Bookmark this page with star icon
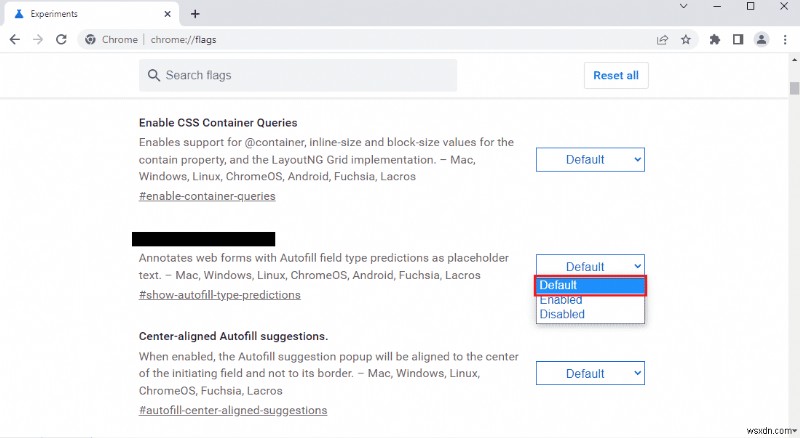The height and width of the screenshot is (438, 800). pyautogui.click(x=686, y=40)
